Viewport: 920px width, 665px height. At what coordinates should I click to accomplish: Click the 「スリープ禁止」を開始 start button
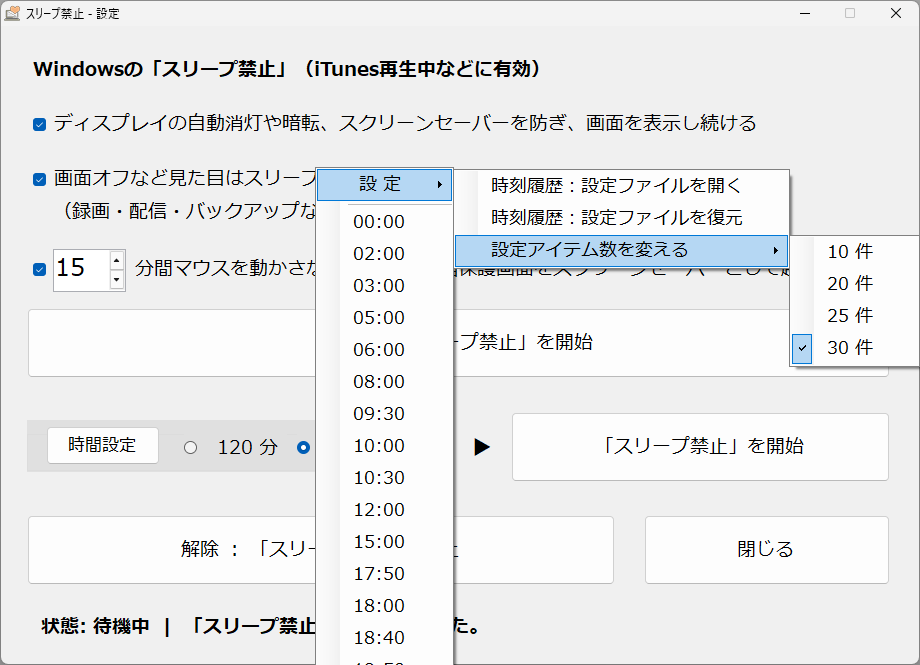point(698,447)
